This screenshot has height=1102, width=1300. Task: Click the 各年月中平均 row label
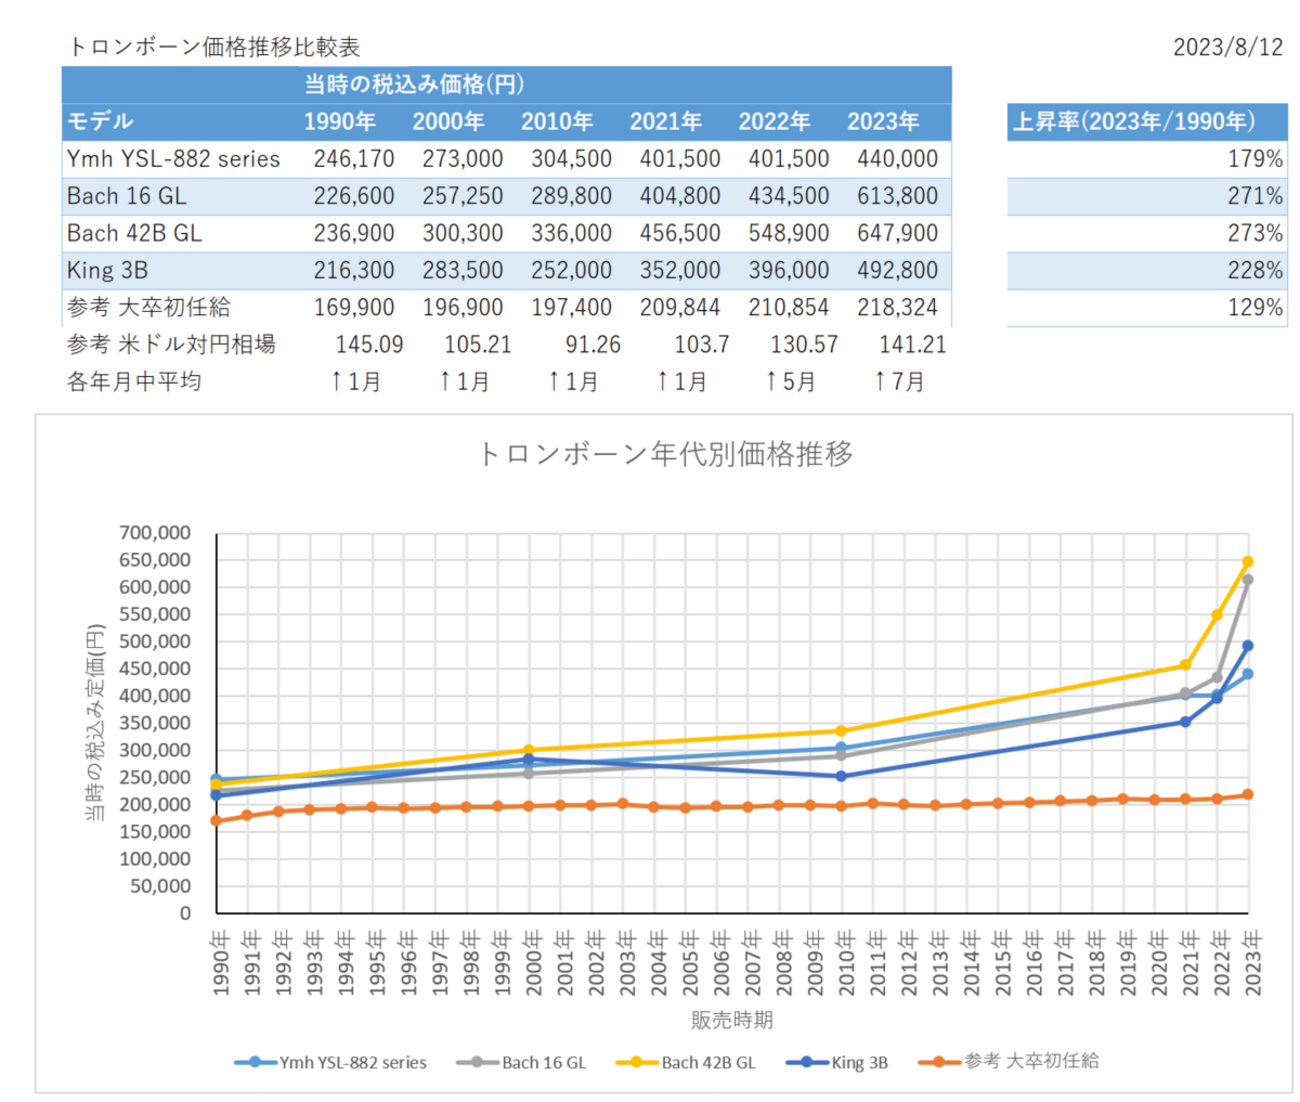134,381
